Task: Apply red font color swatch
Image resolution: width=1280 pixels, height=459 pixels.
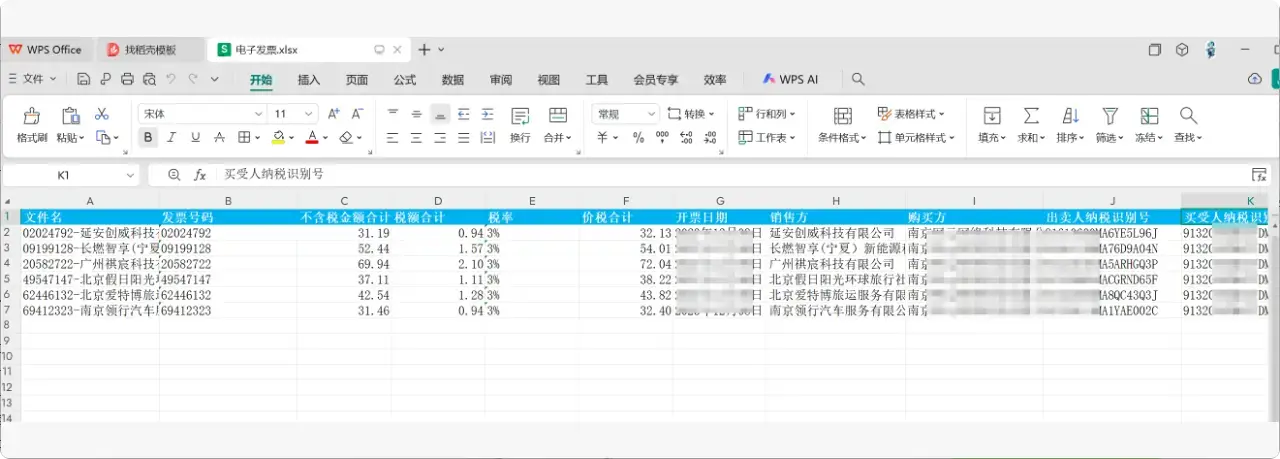Action: pos(312,138)
